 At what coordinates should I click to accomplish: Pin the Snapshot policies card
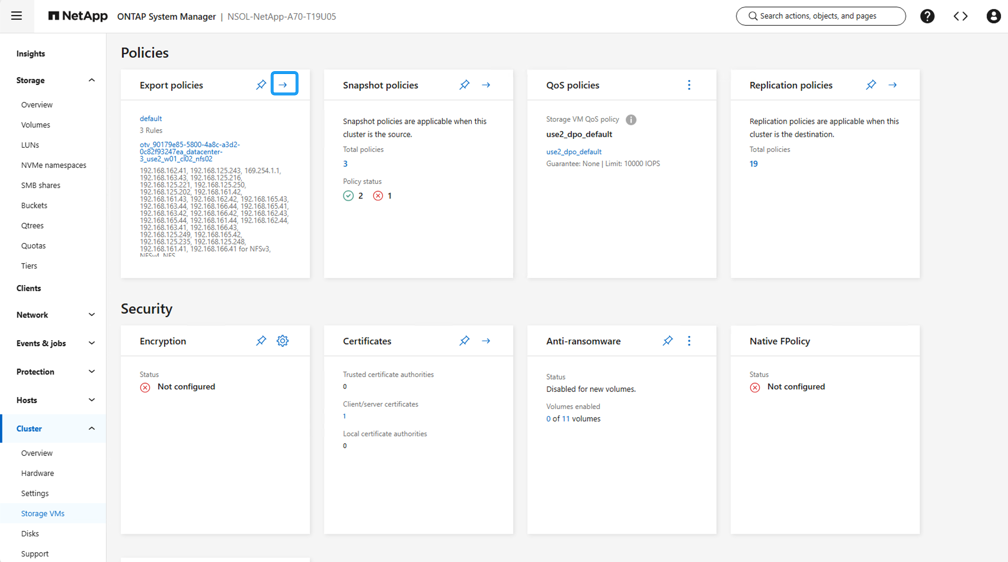[x=464, y=85]
